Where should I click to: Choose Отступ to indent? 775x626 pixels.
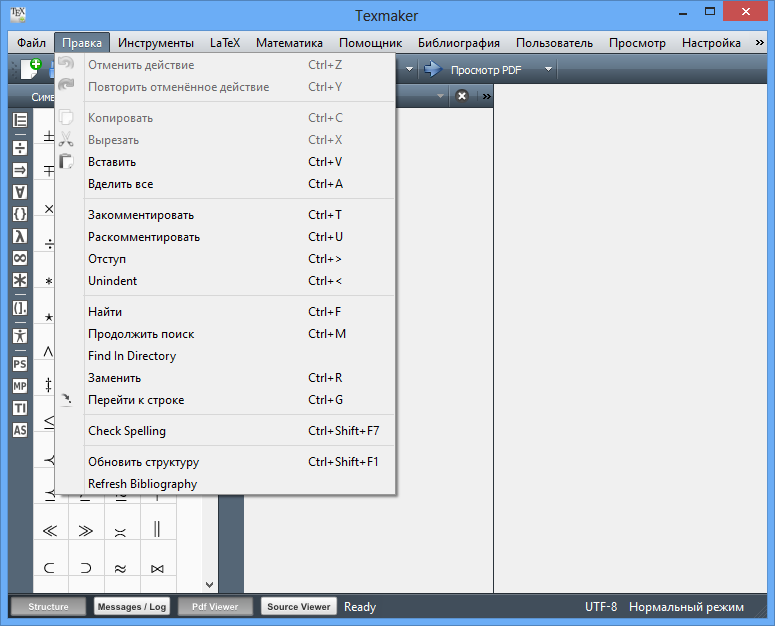pyautogui.click(x=225, y=259)
